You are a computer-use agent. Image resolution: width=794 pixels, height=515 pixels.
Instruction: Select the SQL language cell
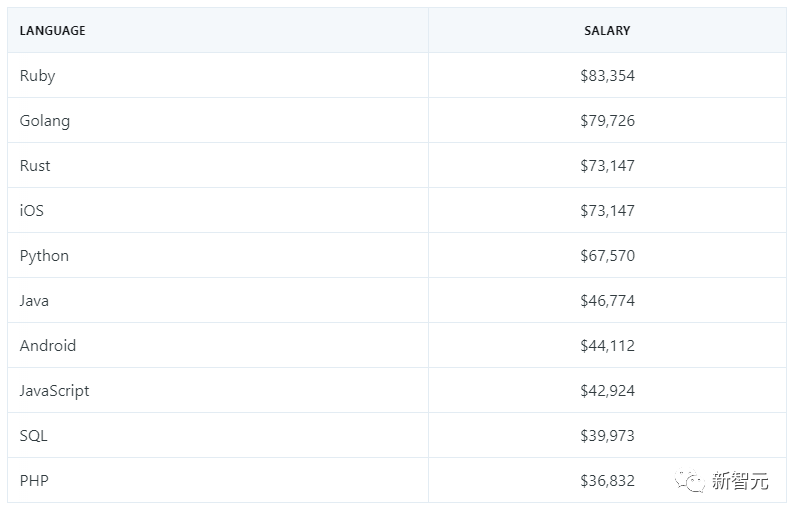click(34, 436)
